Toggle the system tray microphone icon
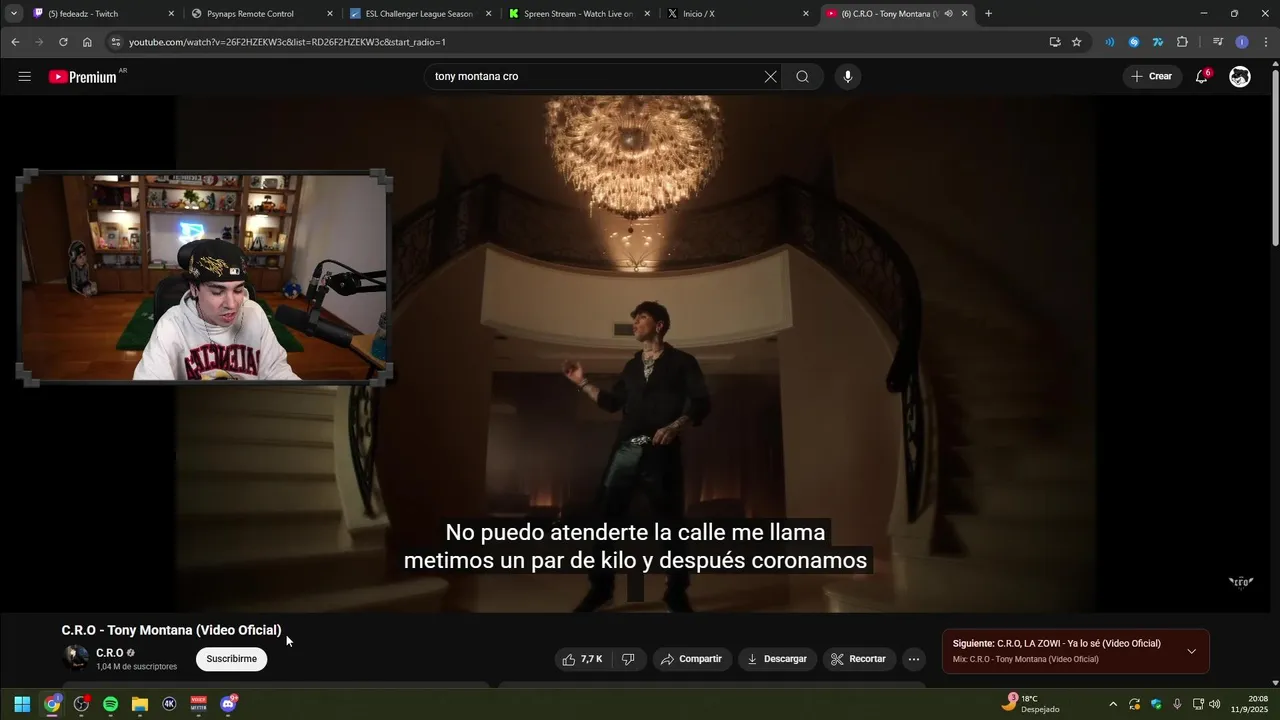 [1177, 704]
